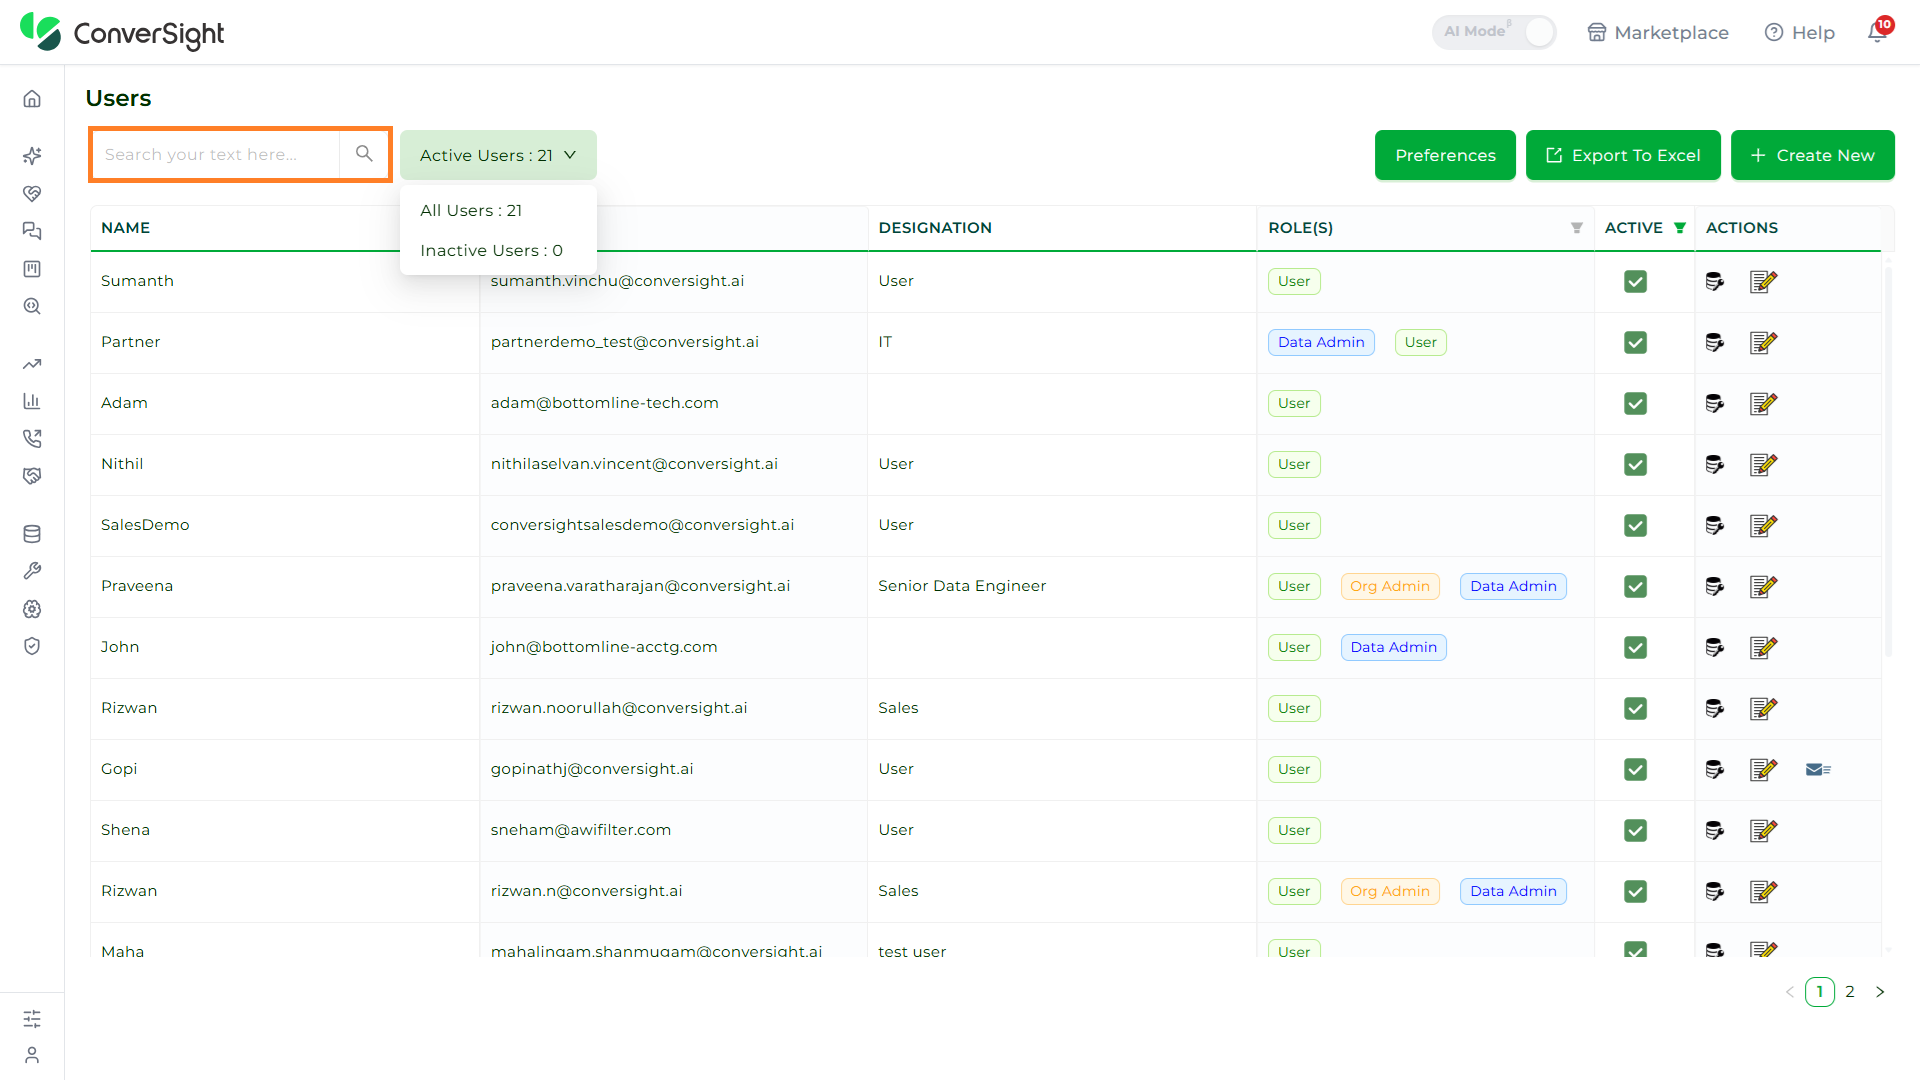
Task: Collapse the Active Users : 21 dropdown
Action: (498, 155)
